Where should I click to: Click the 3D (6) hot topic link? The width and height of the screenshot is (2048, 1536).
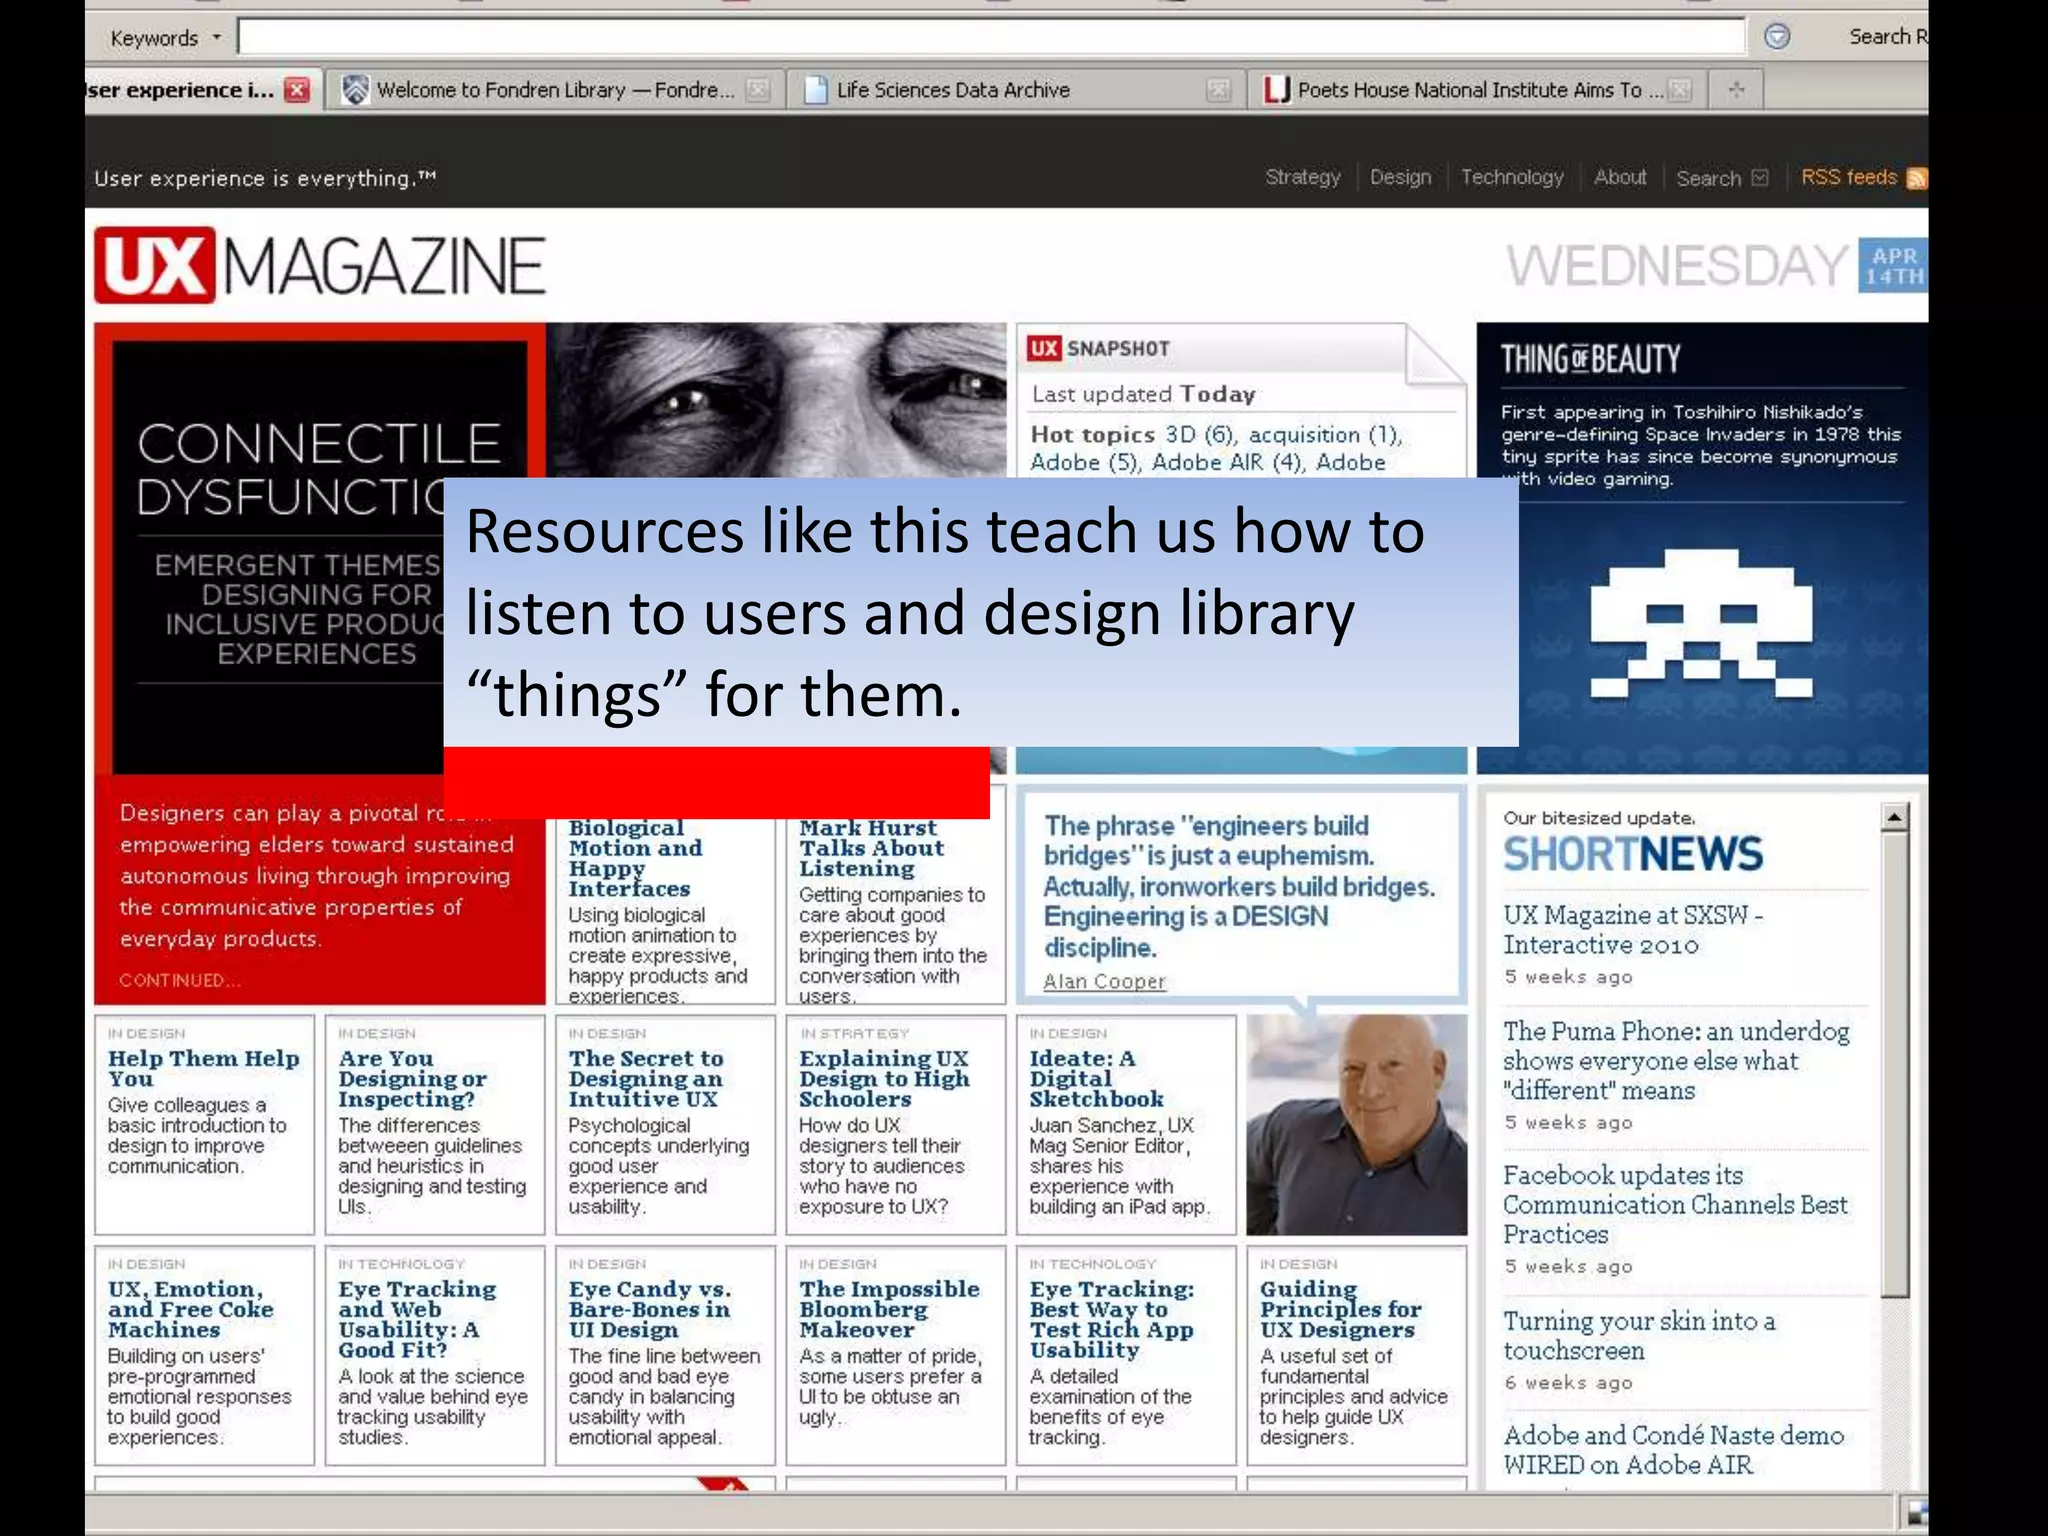pyautogui.click(x=1201, y=435)
